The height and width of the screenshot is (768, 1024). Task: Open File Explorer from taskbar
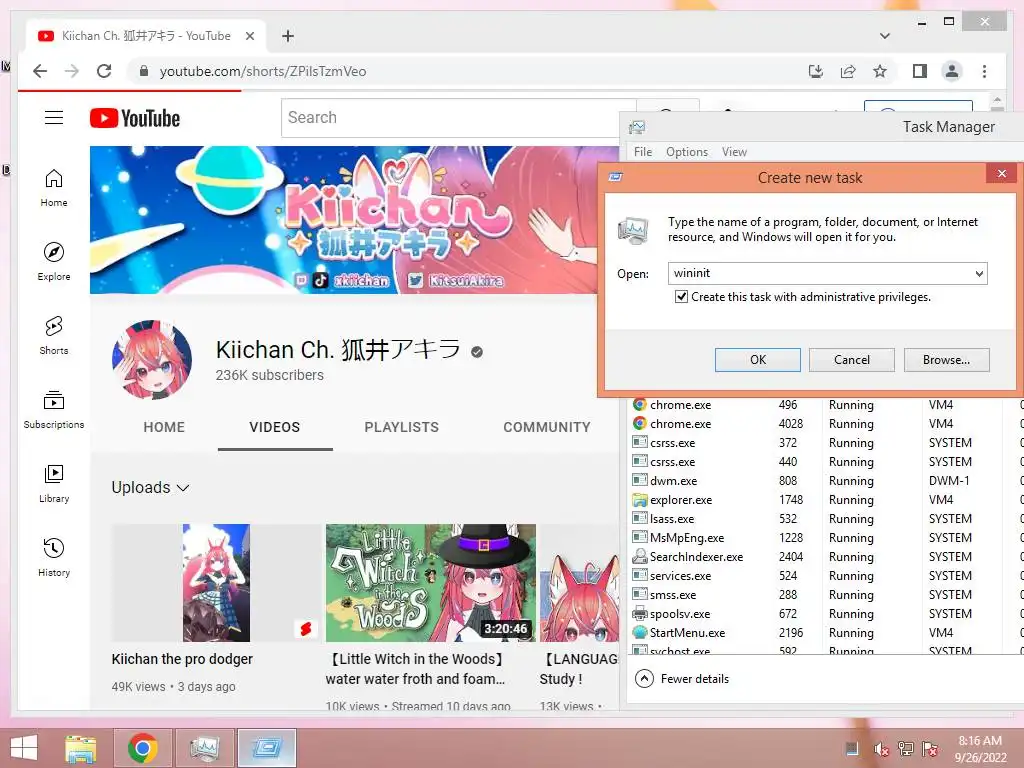click(x=81, y=748)
